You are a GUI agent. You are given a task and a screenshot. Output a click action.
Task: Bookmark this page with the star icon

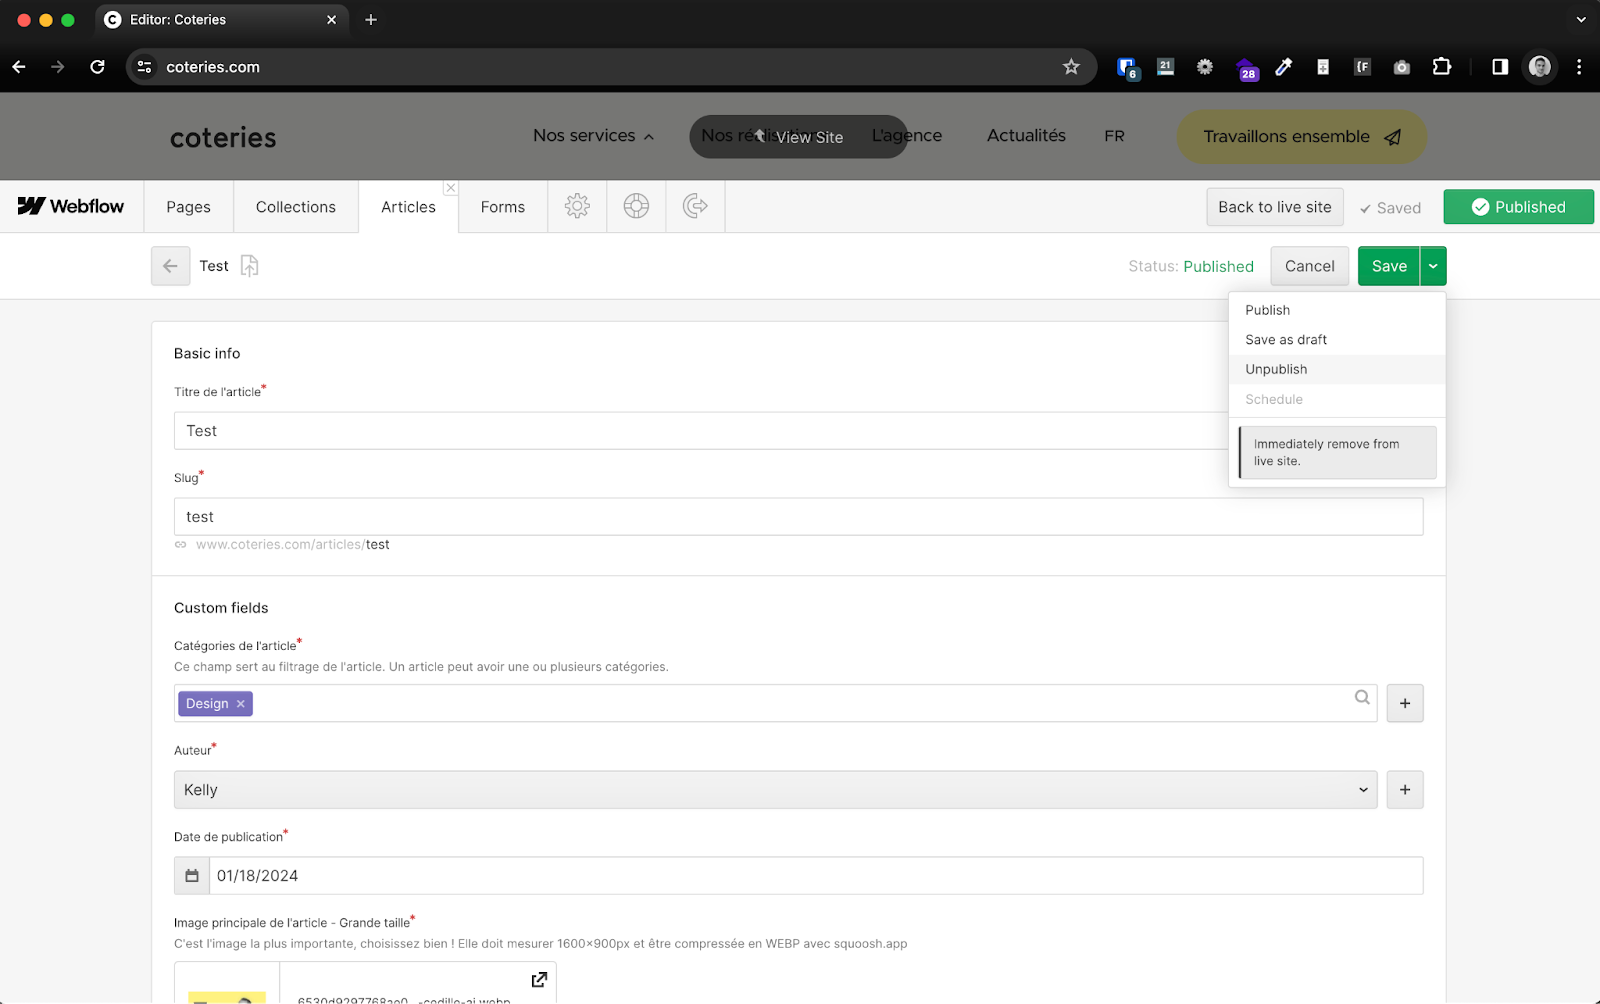[1071, 67]
